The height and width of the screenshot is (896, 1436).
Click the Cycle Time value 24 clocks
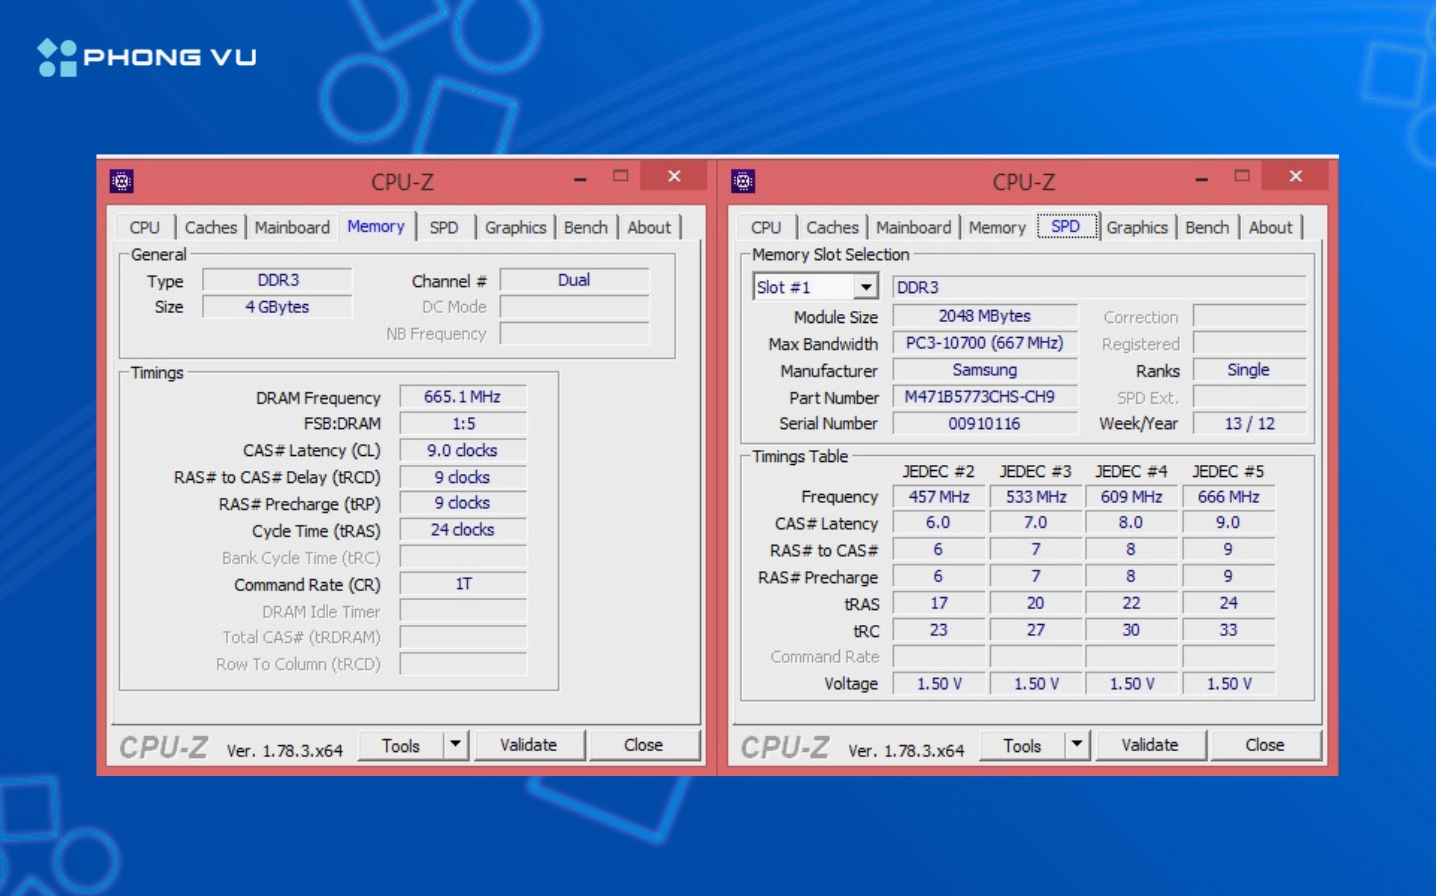(x=463, y=530)
